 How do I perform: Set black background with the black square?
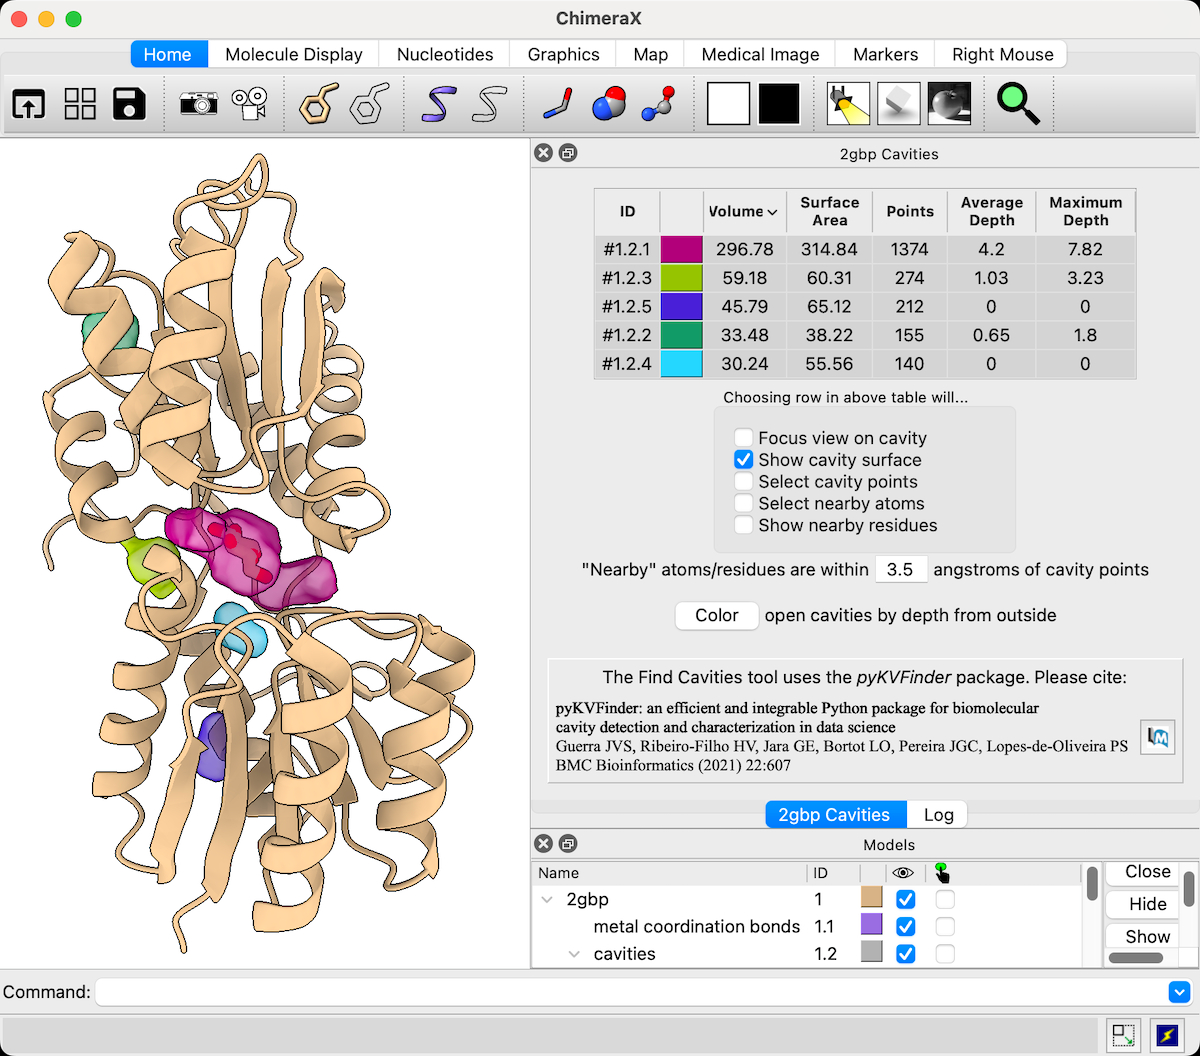[779, 103]
